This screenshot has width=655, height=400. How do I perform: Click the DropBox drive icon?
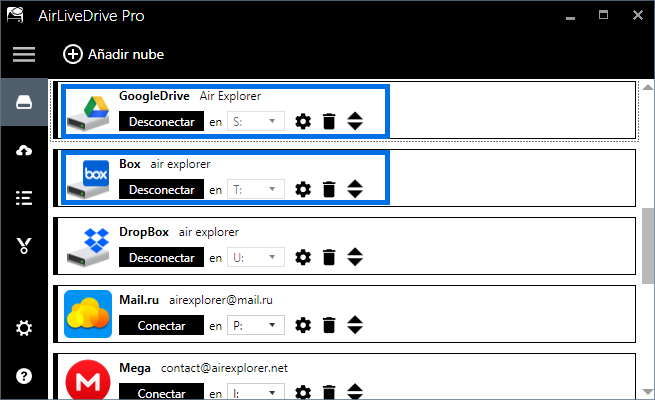(x=88, y=247)
